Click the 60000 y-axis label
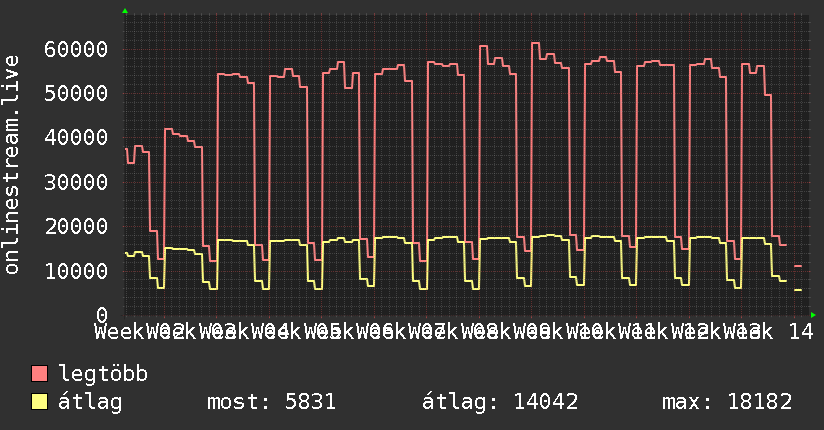Viewport: 824px width, 430px height. pos(76,49)
